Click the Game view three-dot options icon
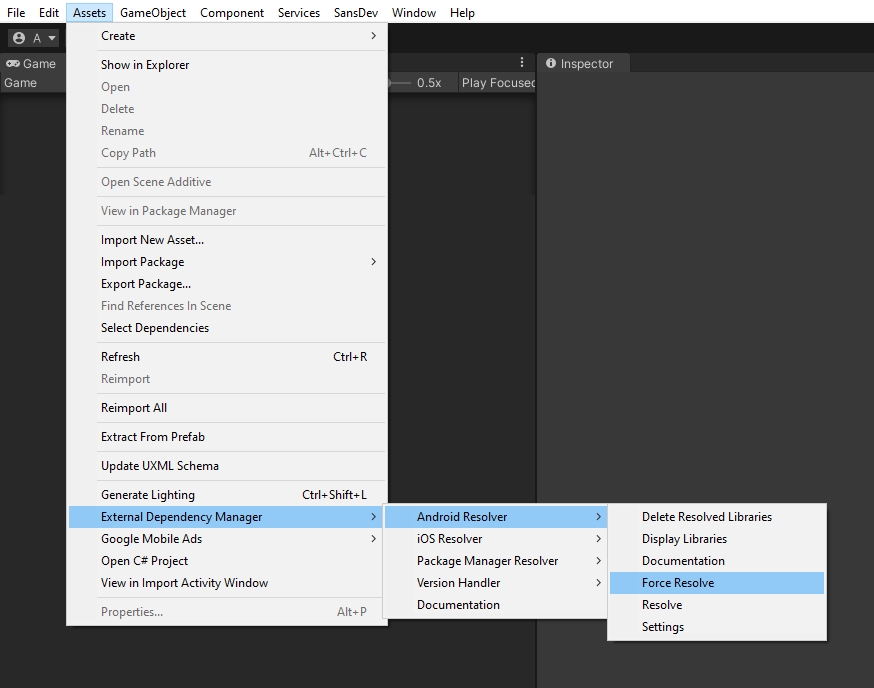 point(521,63)
